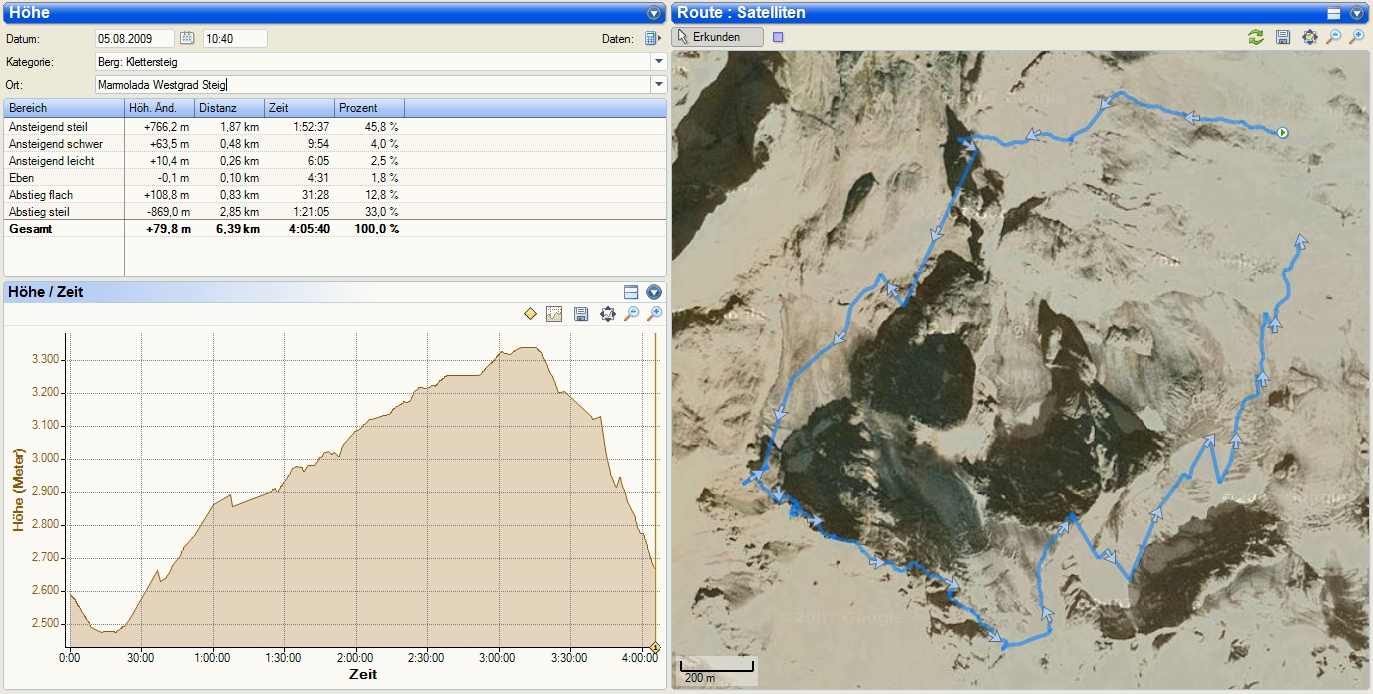
Task: Zoom in on the elevation chart
Action: 656,314
